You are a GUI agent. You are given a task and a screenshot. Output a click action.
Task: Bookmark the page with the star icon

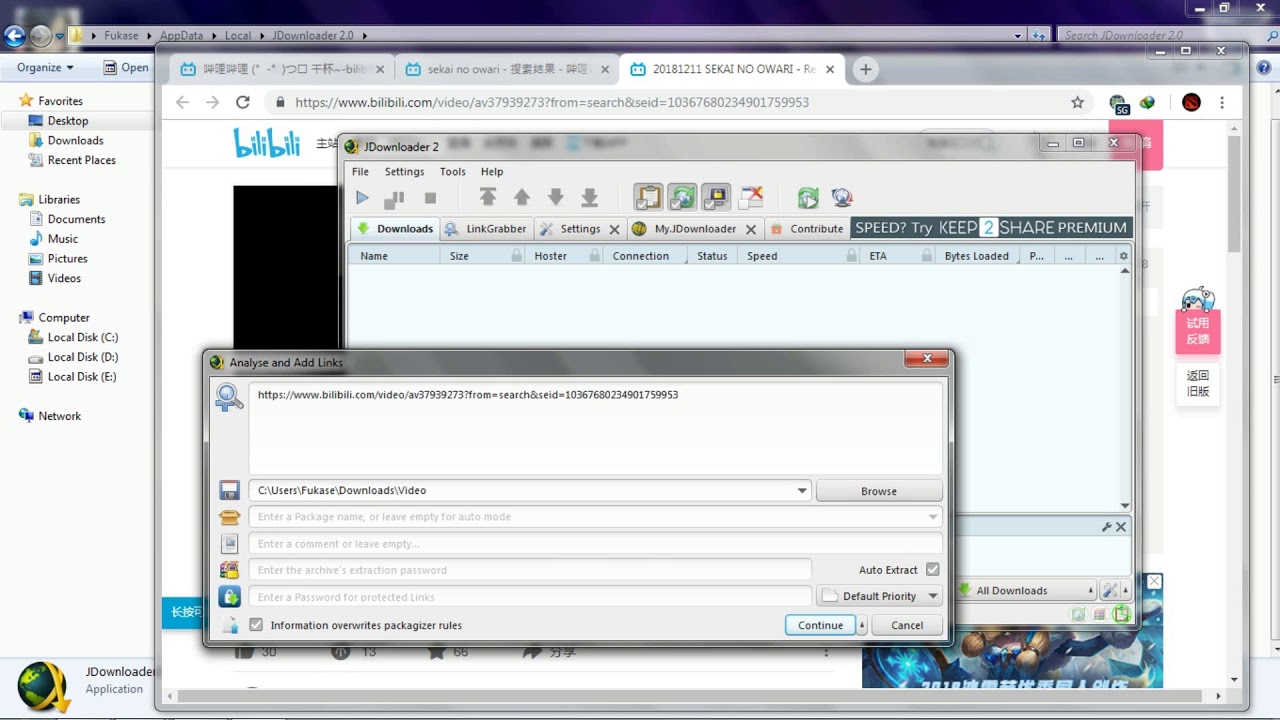(1077, 102)
